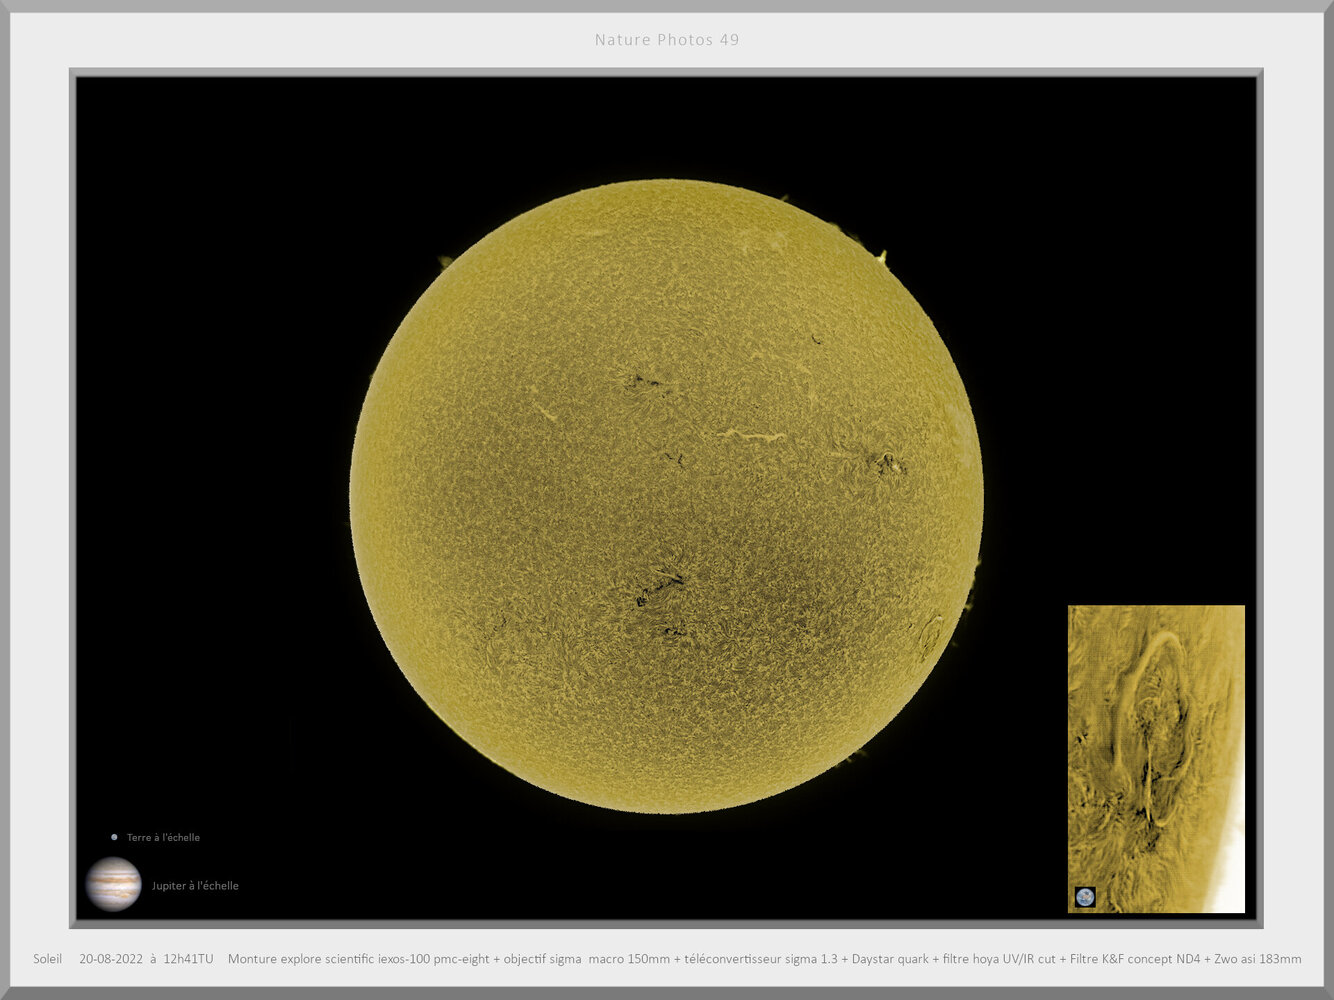Screen dimensions: 1334x1000
Task: Toggle the 'Jupiter à l'échelle' label
Action: pyautogui.click(x=195, y=885)
